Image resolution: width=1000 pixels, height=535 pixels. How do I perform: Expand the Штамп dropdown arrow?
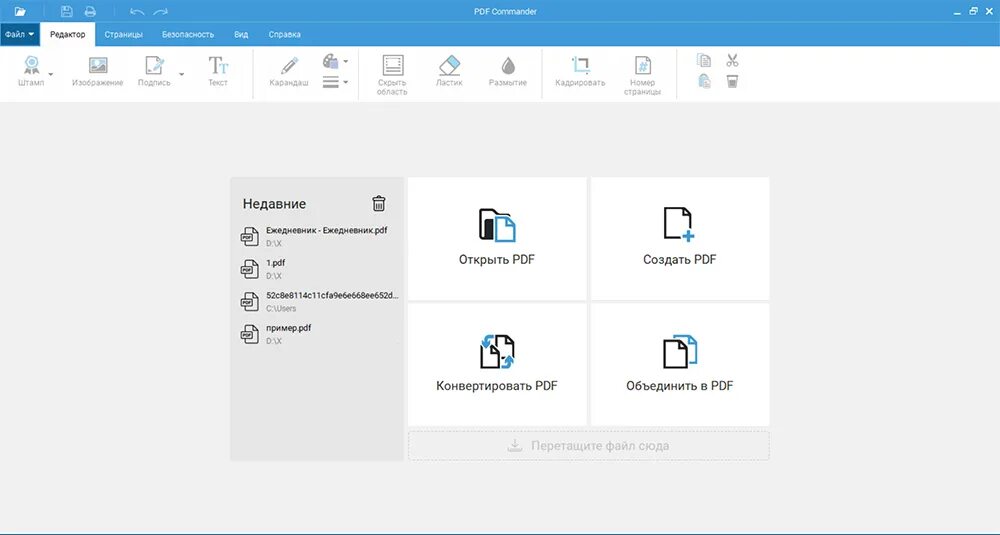51,74
